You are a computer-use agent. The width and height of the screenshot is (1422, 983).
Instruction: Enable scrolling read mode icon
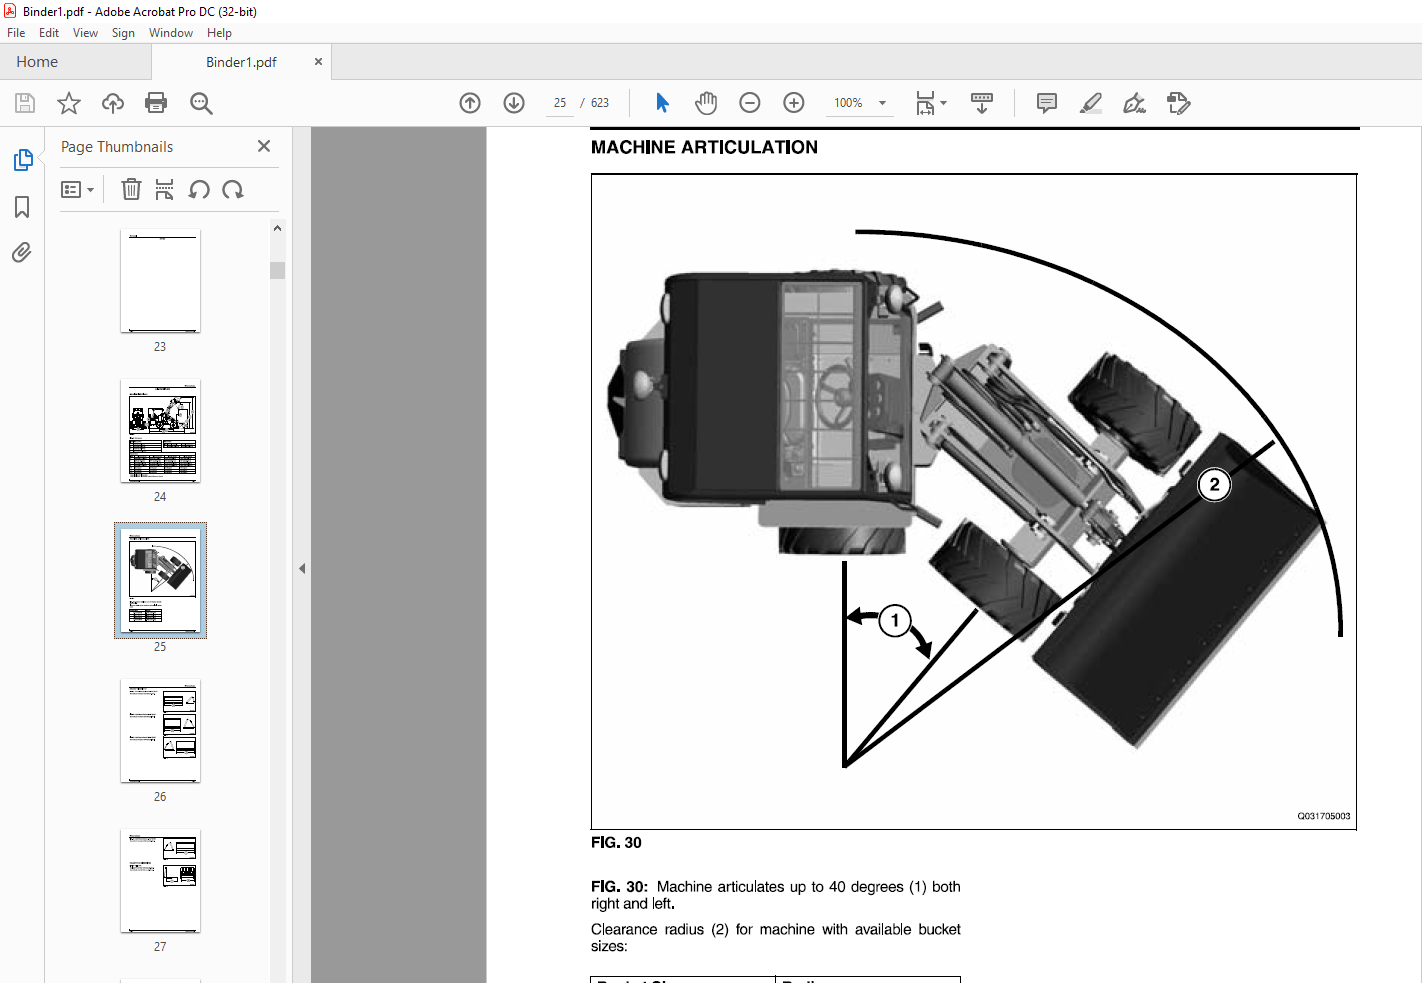pos(982,103)
